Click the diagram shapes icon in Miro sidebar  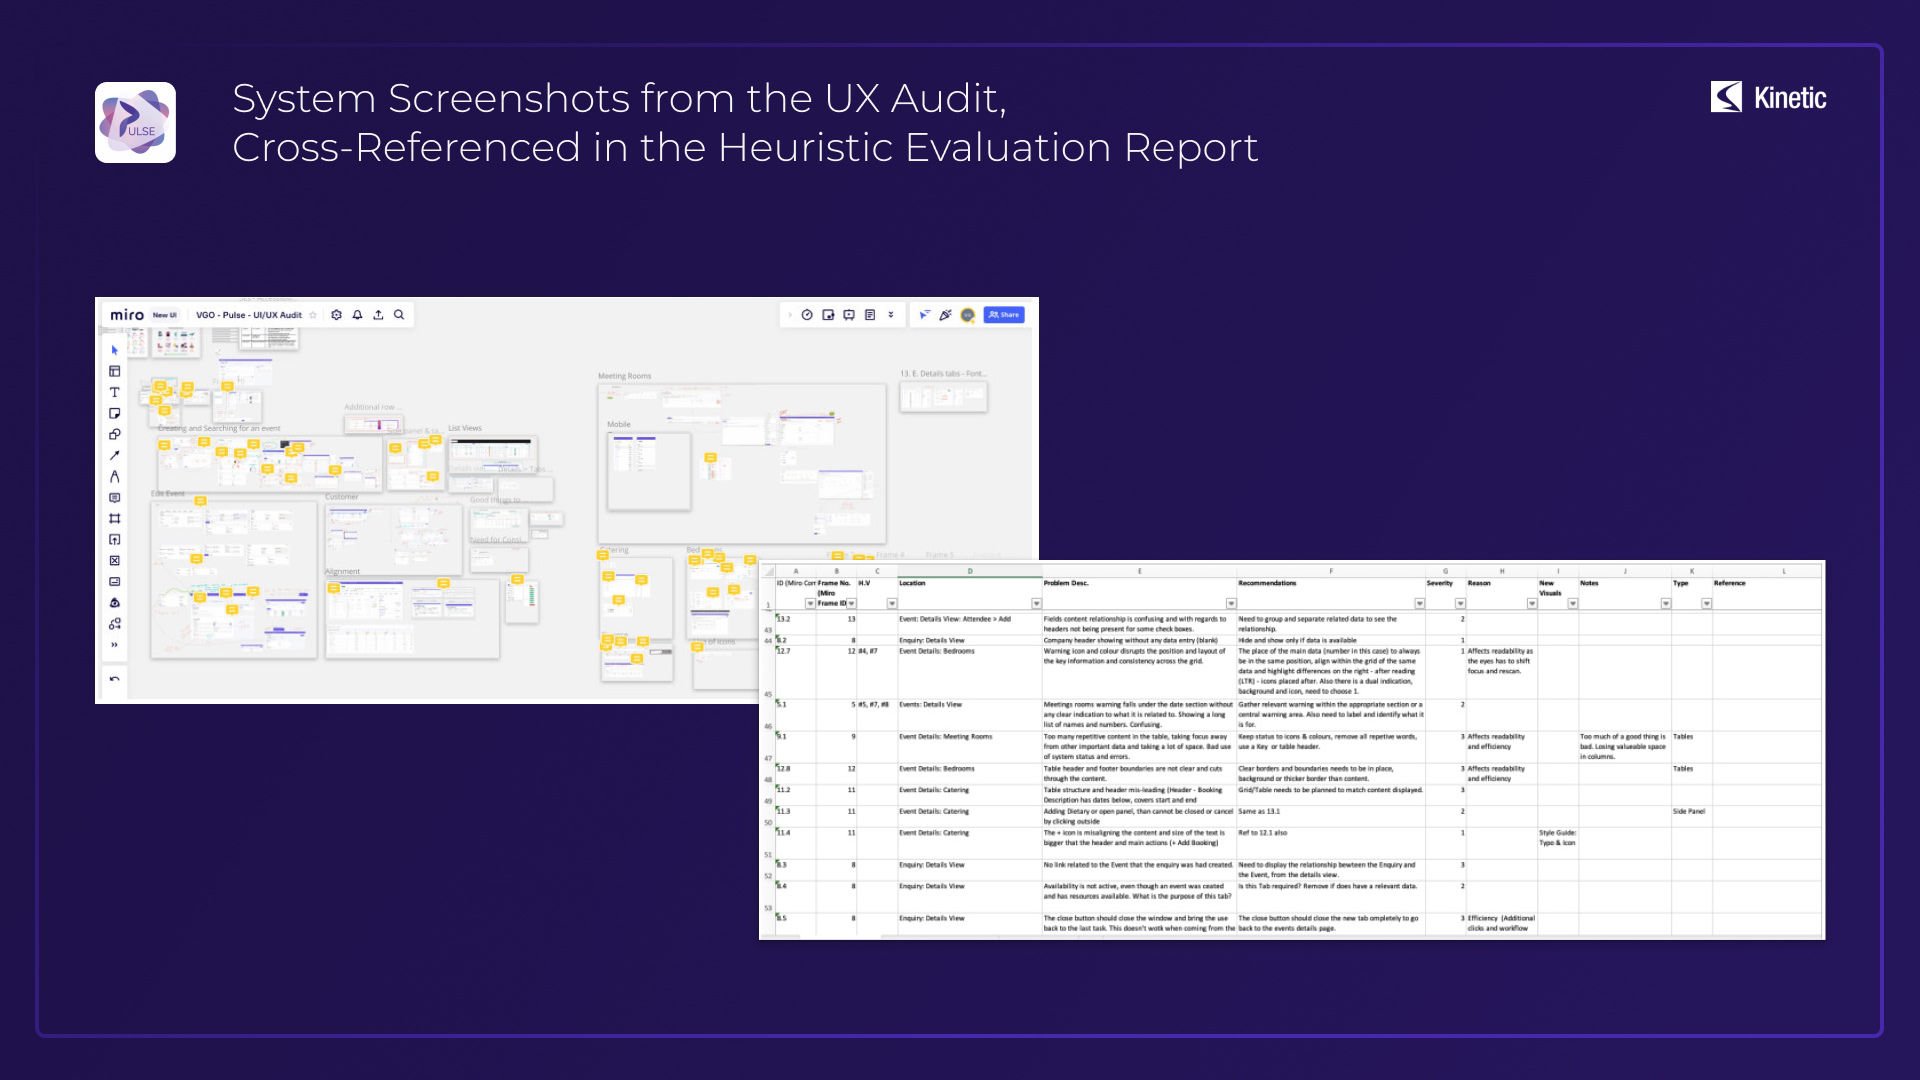click(115, 623)
